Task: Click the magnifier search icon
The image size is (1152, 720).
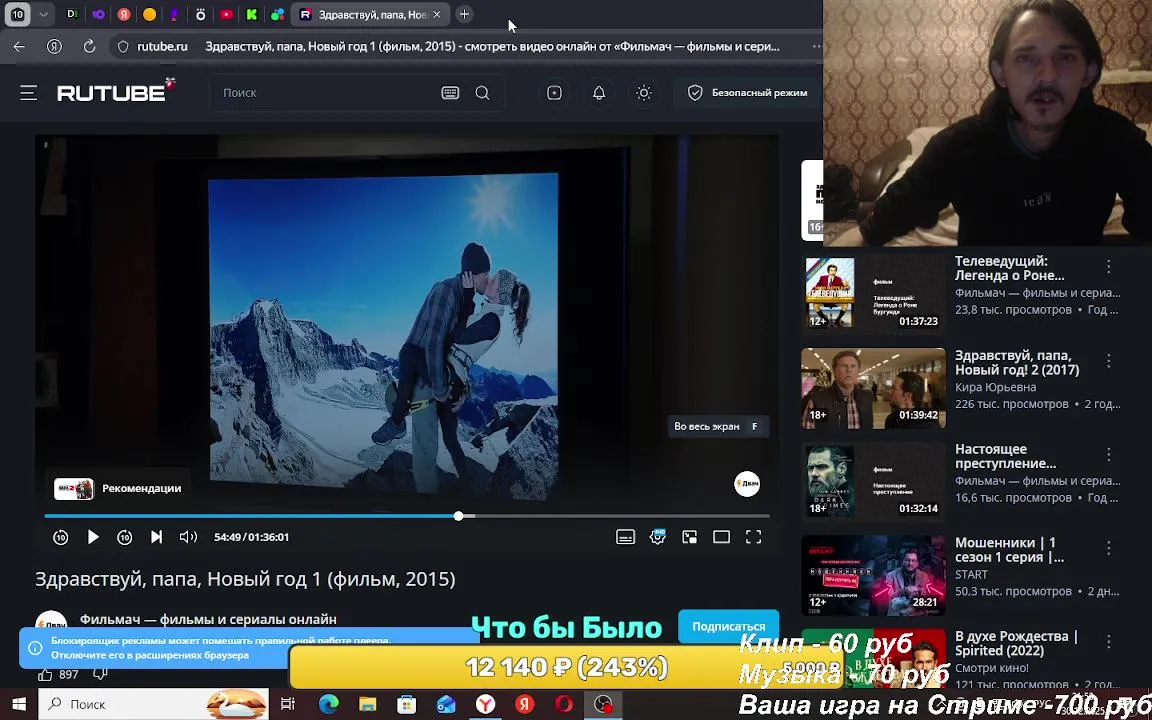Action: click(x=483, y=93)
